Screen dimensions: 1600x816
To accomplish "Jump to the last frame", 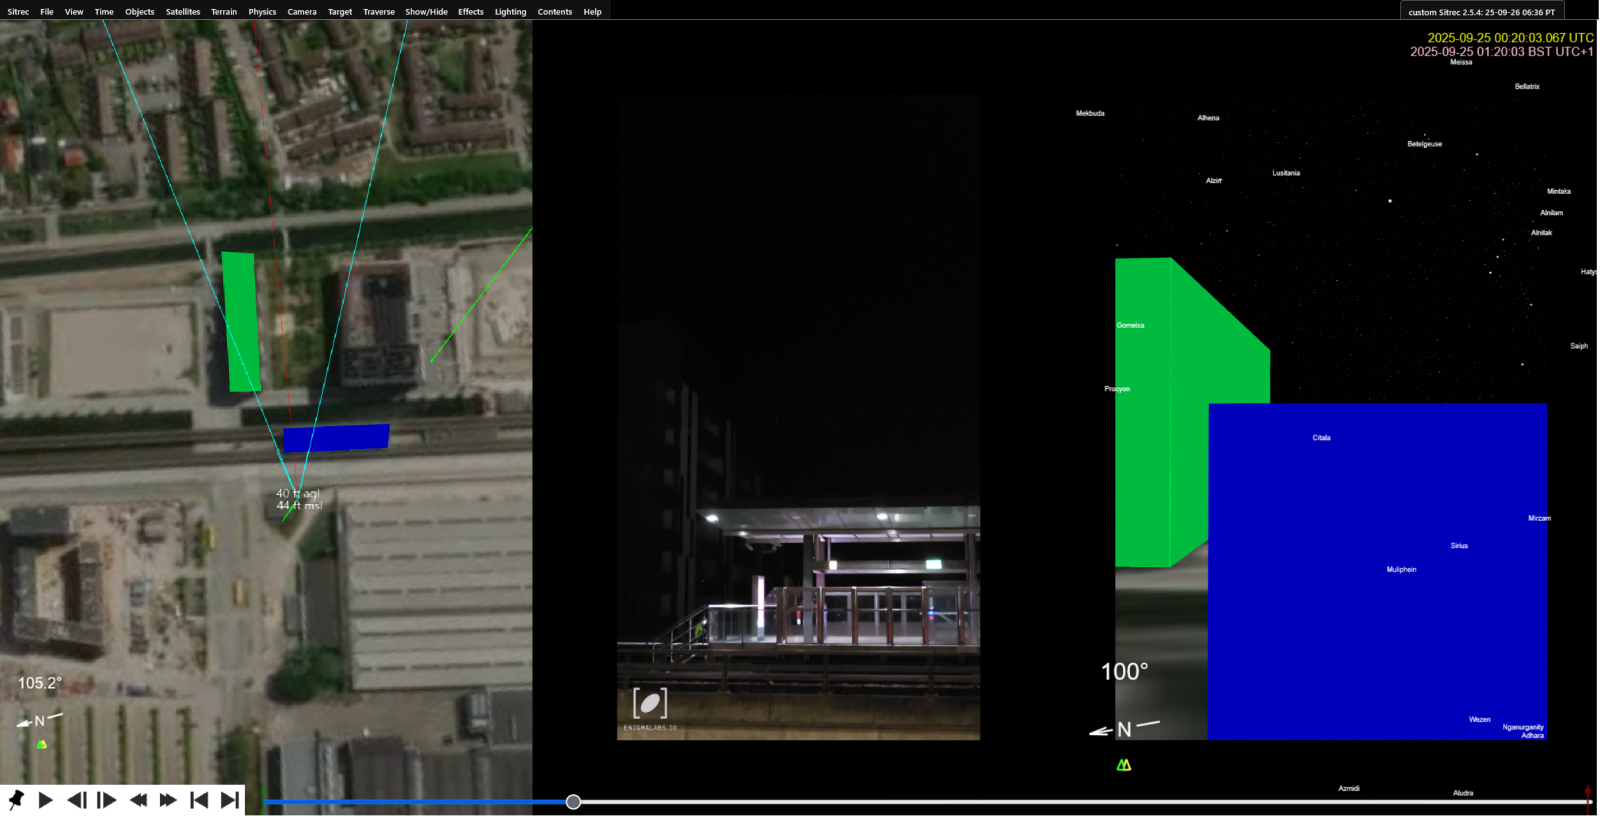I will 230,800.
